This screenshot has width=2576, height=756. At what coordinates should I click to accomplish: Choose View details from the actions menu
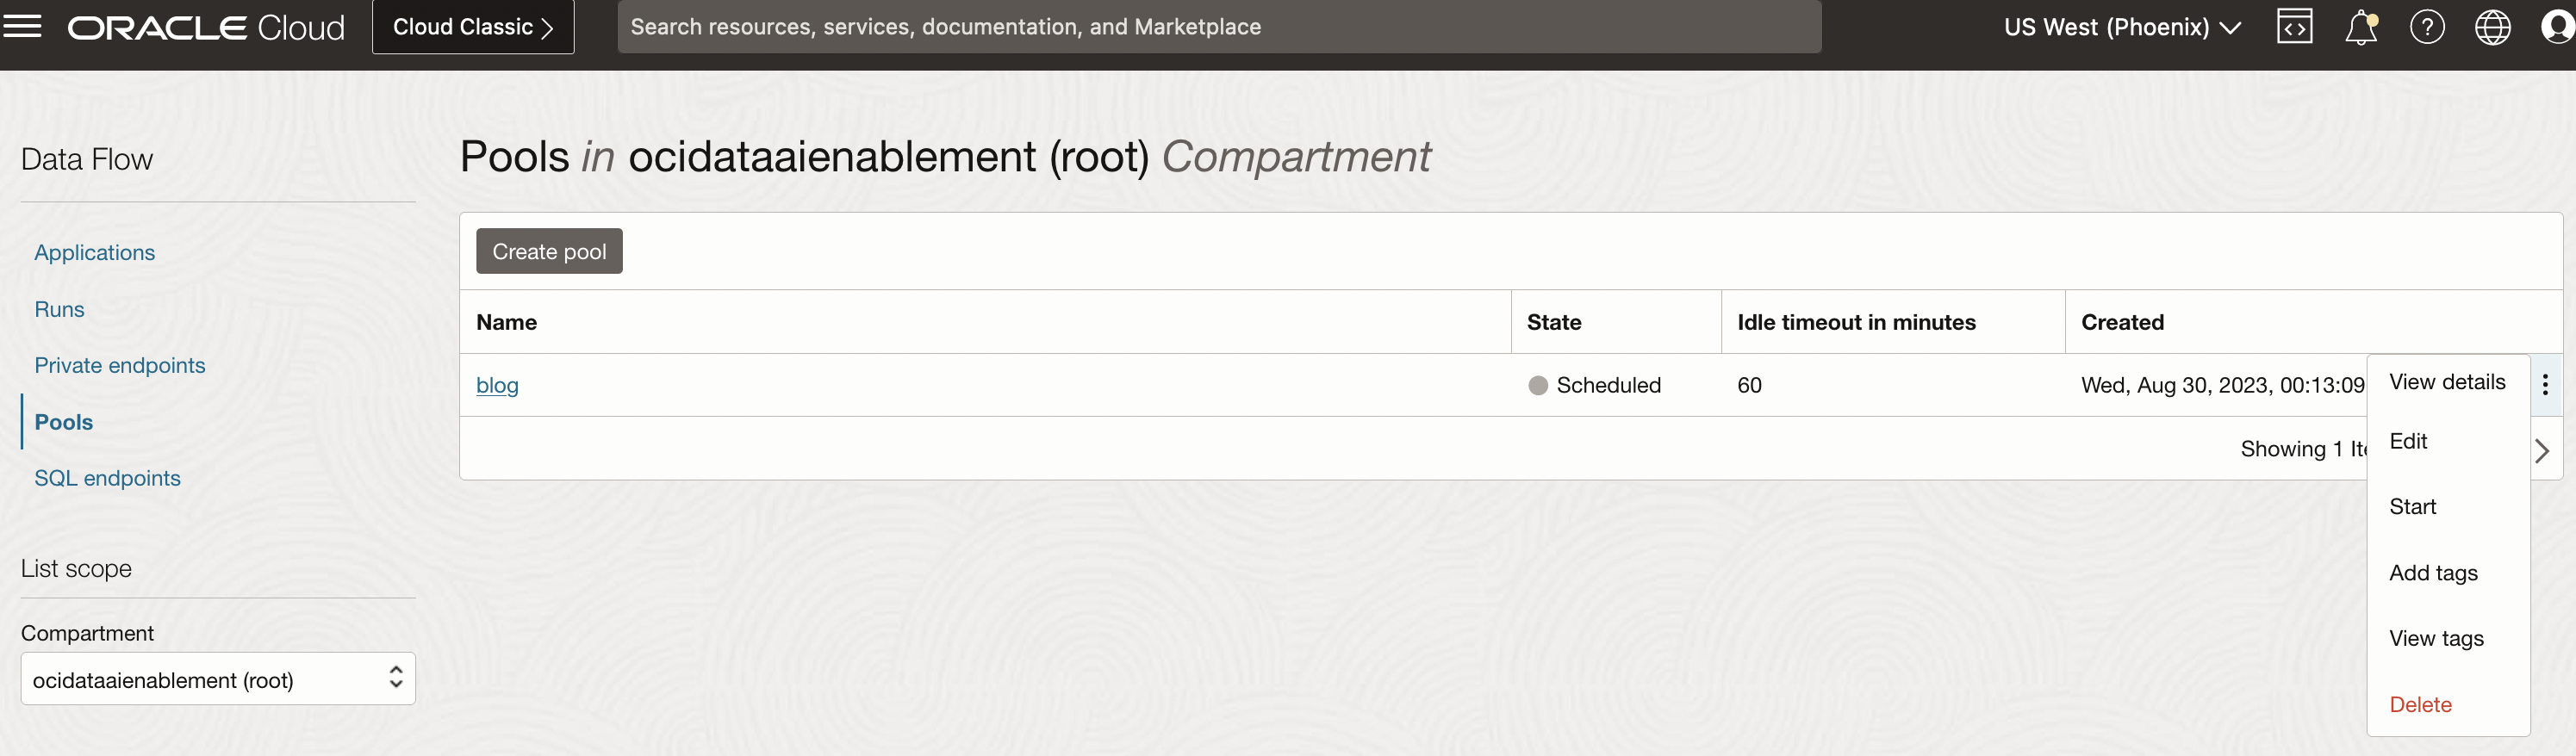(2447, 381)
